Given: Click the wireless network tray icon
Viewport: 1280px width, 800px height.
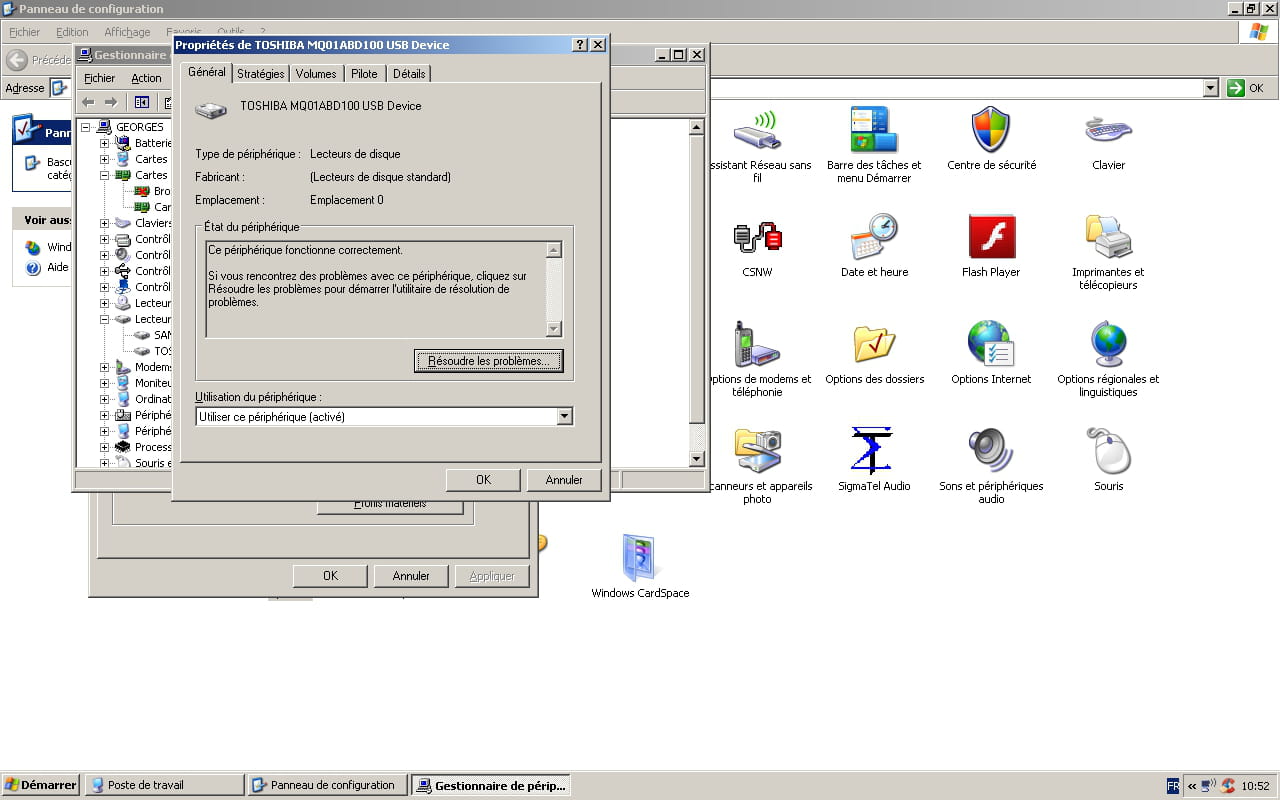Looking at the screenshot, I should coord(1210,786).
